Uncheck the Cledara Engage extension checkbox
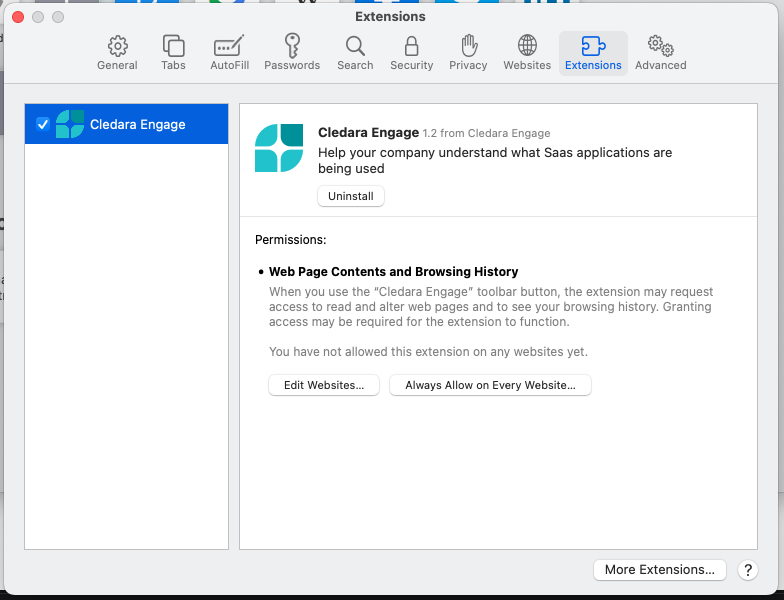This screenshot has height=600, width=784. pyautogui.click(x=42, y=124)
